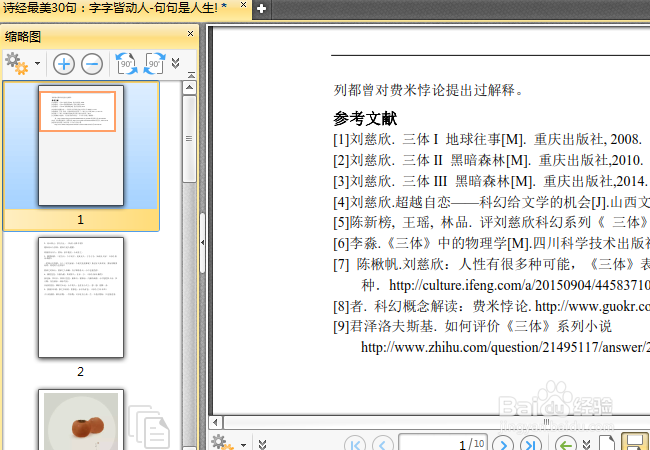The image size is (650, 450).
Task: Select single page layout icon
Action: 608,443
